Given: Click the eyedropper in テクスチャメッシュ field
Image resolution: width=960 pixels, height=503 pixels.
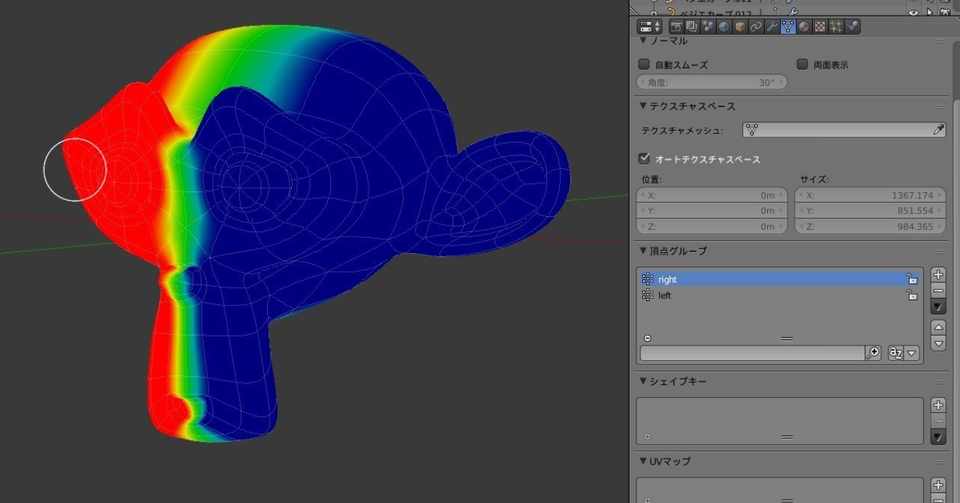Looking at the screenshot, I should click(938, 130).
